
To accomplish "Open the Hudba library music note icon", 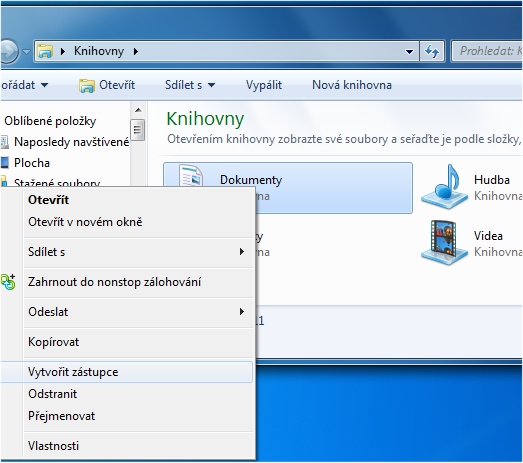I will point(444,187).
